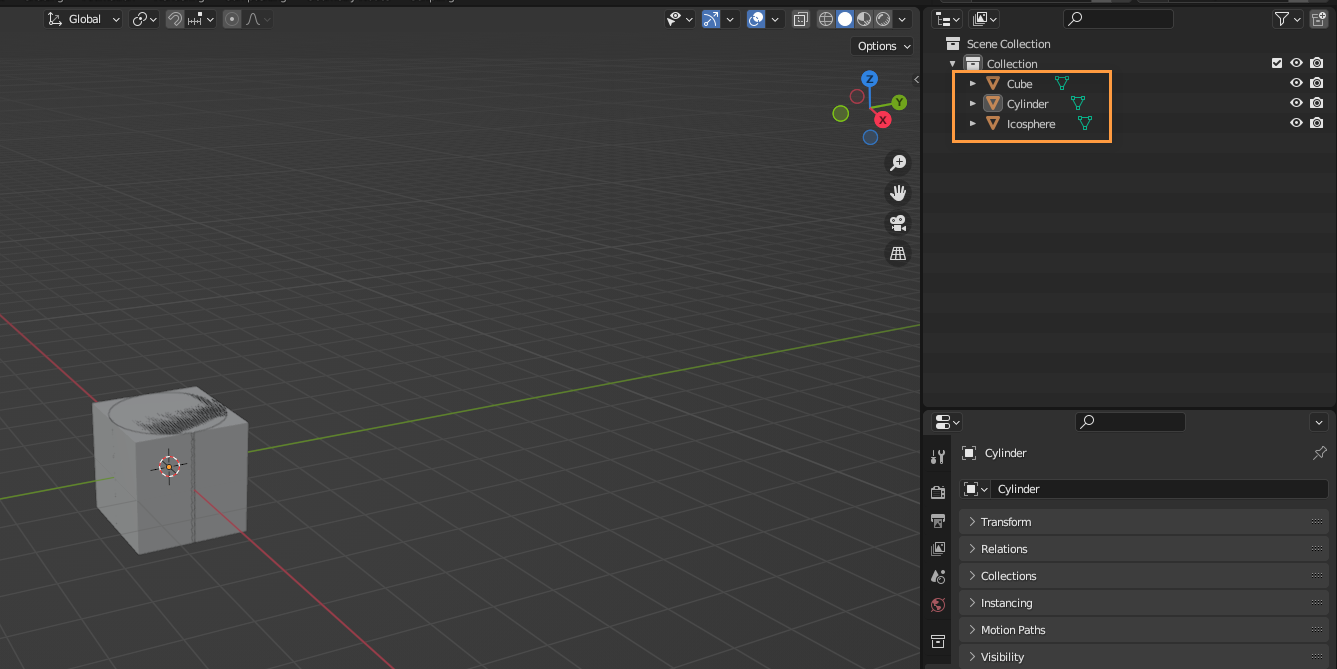Disable Icosphere in renders via camera icon
The height and width of the screenshot is (669, 1337).
click(x=1317, y=124)
